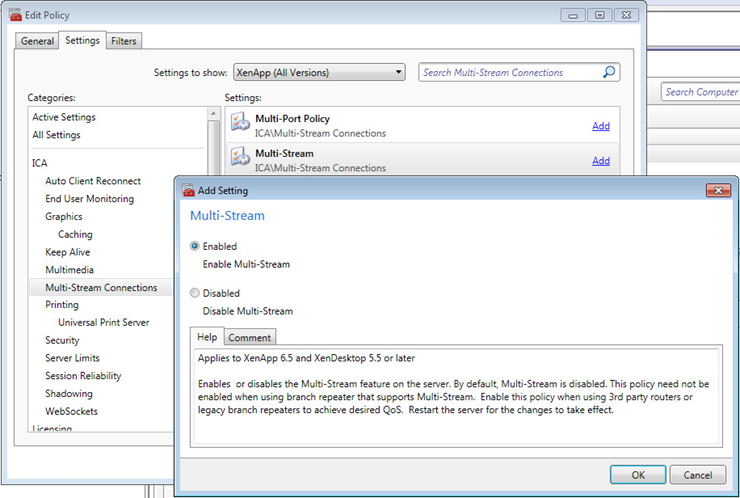
Task: Select Auto Client Reconnect category
Action: [x=93, y=181]
